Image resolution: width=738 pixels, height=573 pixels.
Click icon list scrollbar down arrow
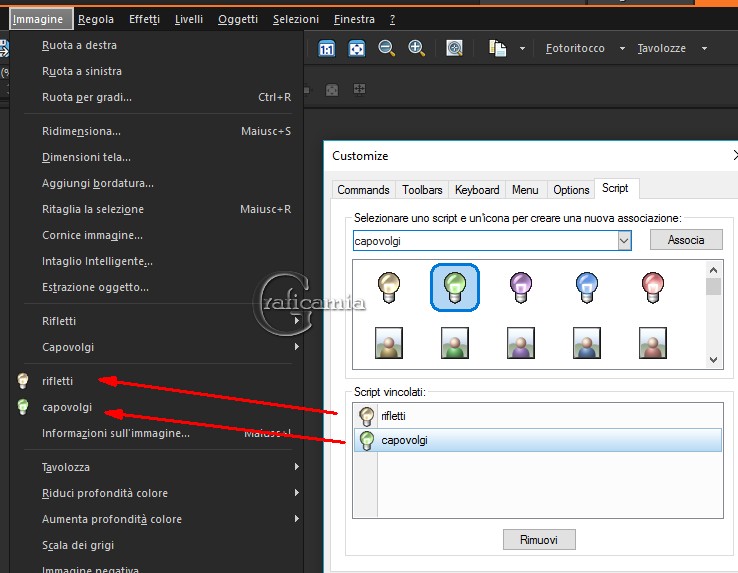point(714,360)
